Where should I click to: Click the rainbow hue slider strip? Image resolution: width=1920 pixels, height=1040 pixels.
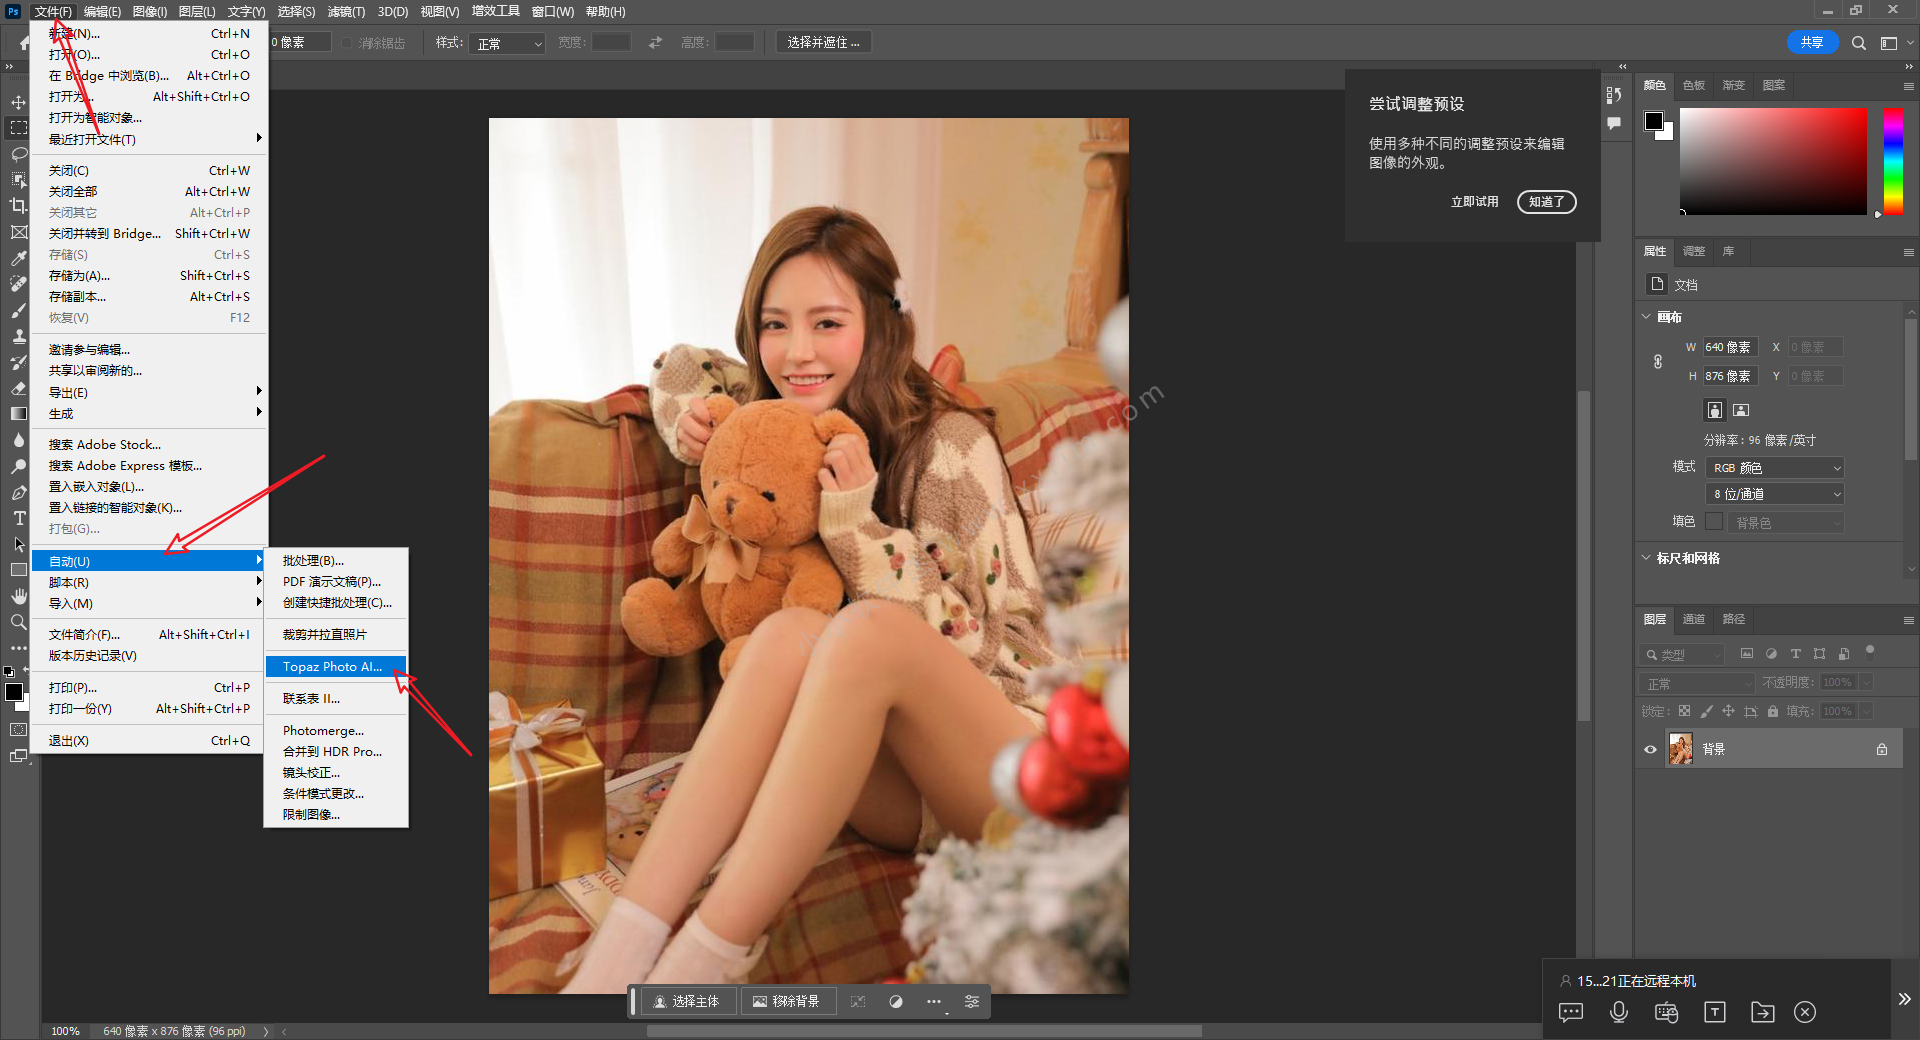1893,160
